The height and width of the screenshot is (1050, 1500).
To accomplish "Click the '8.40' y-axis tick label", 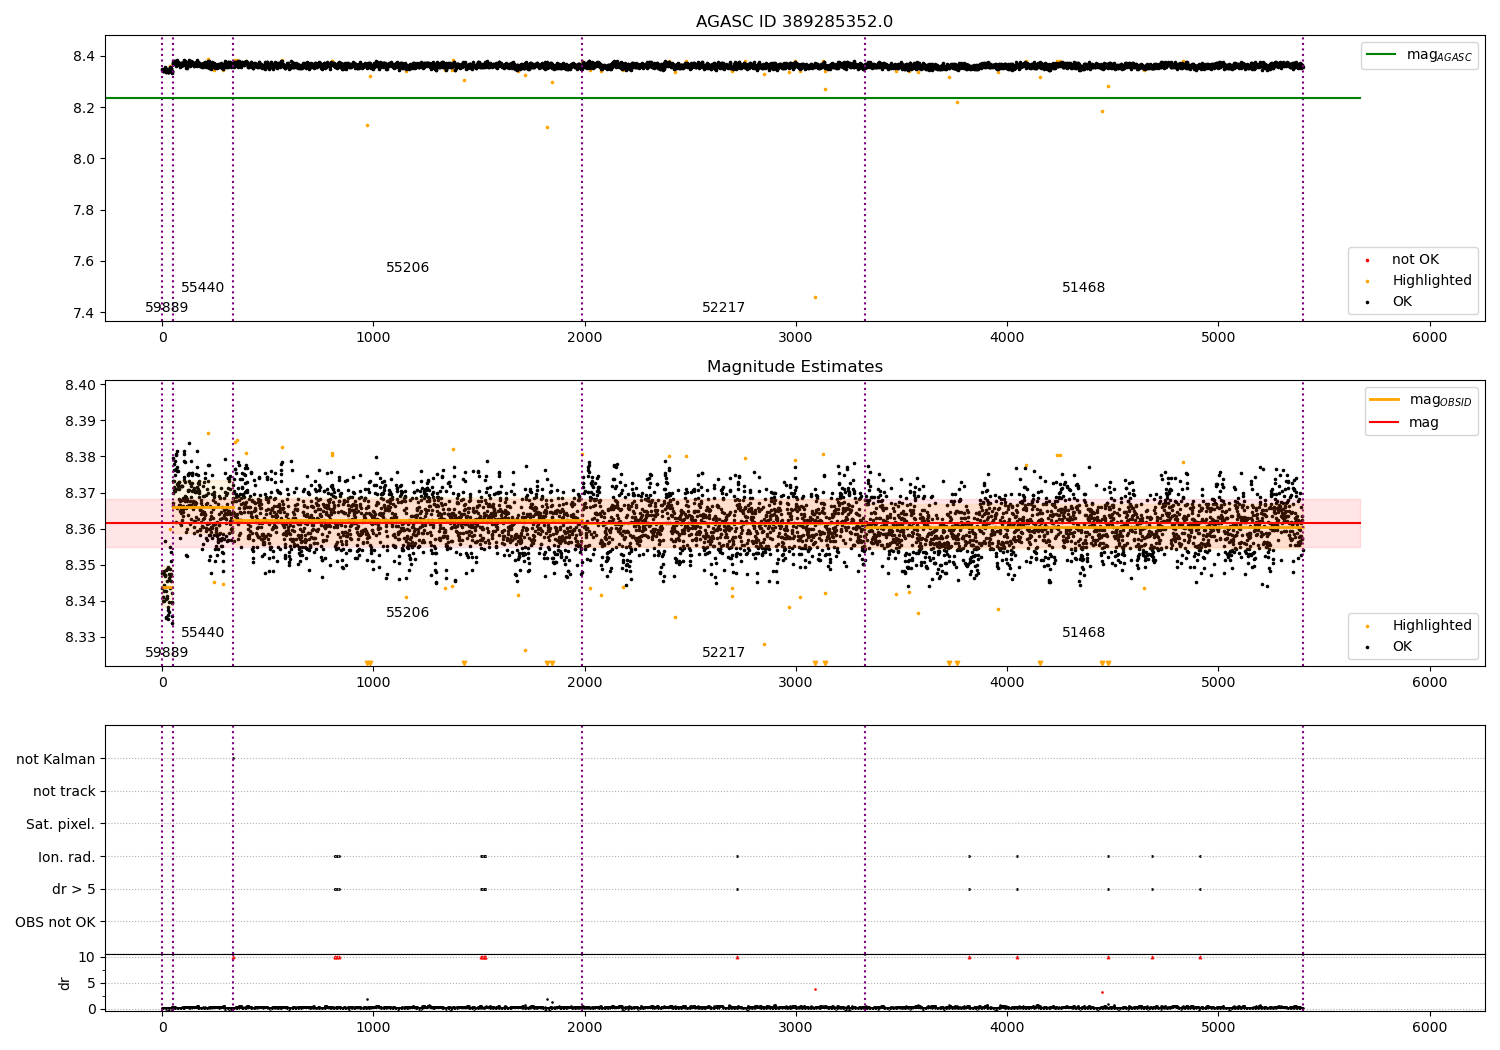I will 80,385.
